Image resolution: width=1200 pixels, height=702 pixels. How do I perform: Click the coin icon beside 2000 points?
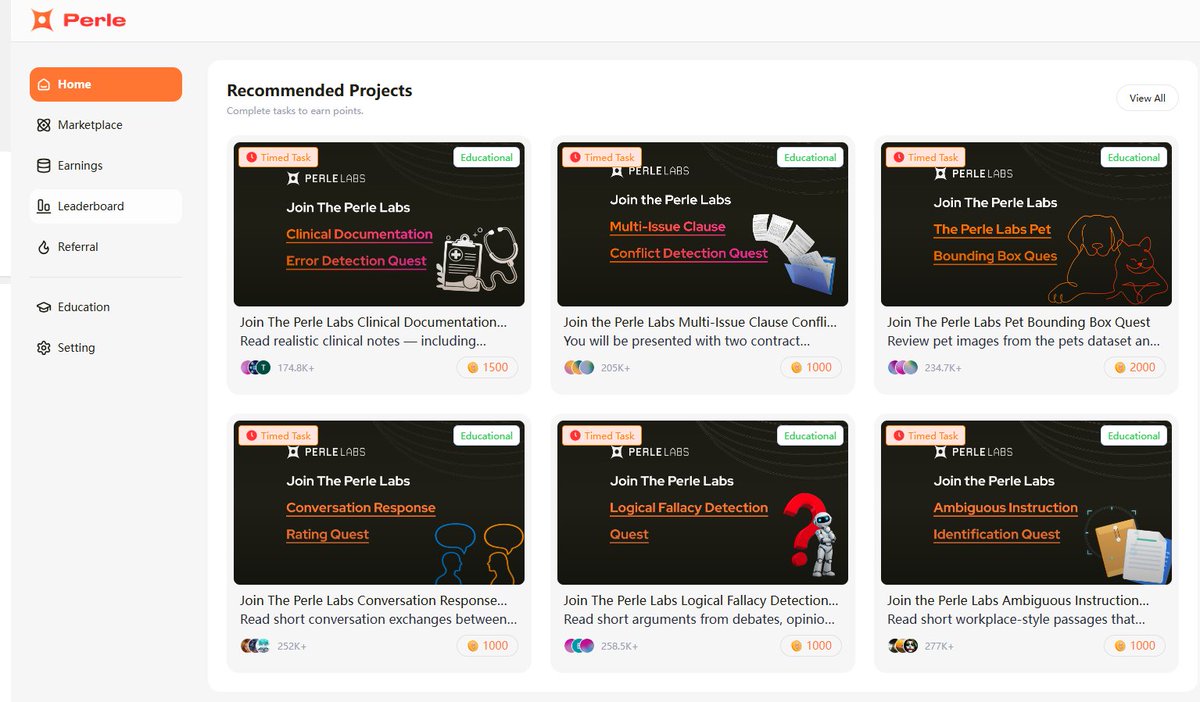1120,367
